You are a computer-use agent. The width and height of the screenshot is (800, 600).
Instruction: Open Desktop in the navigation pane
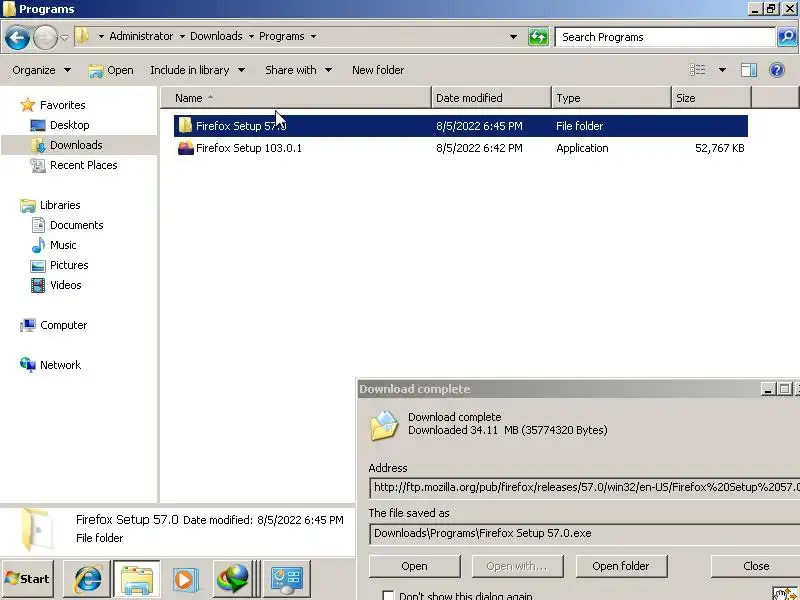tap(69, 125)
